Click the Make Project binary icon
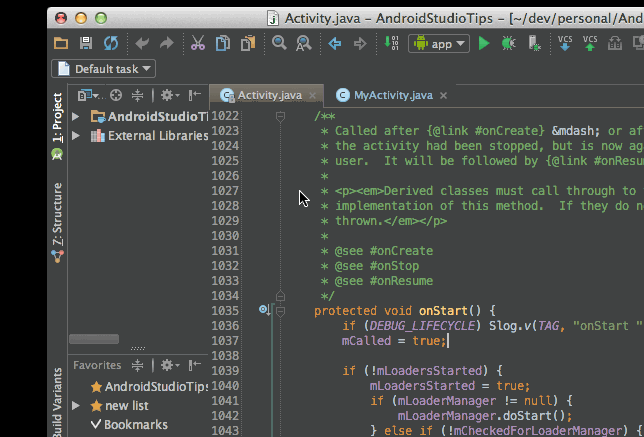644x437 pixels. point(391,43)
